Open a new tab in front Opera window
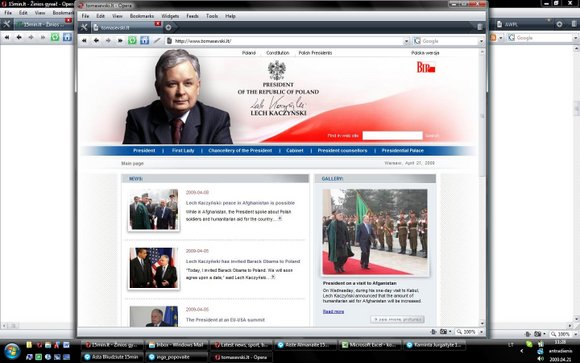The width and height of the screenshot is (580, 363). click(x=168, y=27)
